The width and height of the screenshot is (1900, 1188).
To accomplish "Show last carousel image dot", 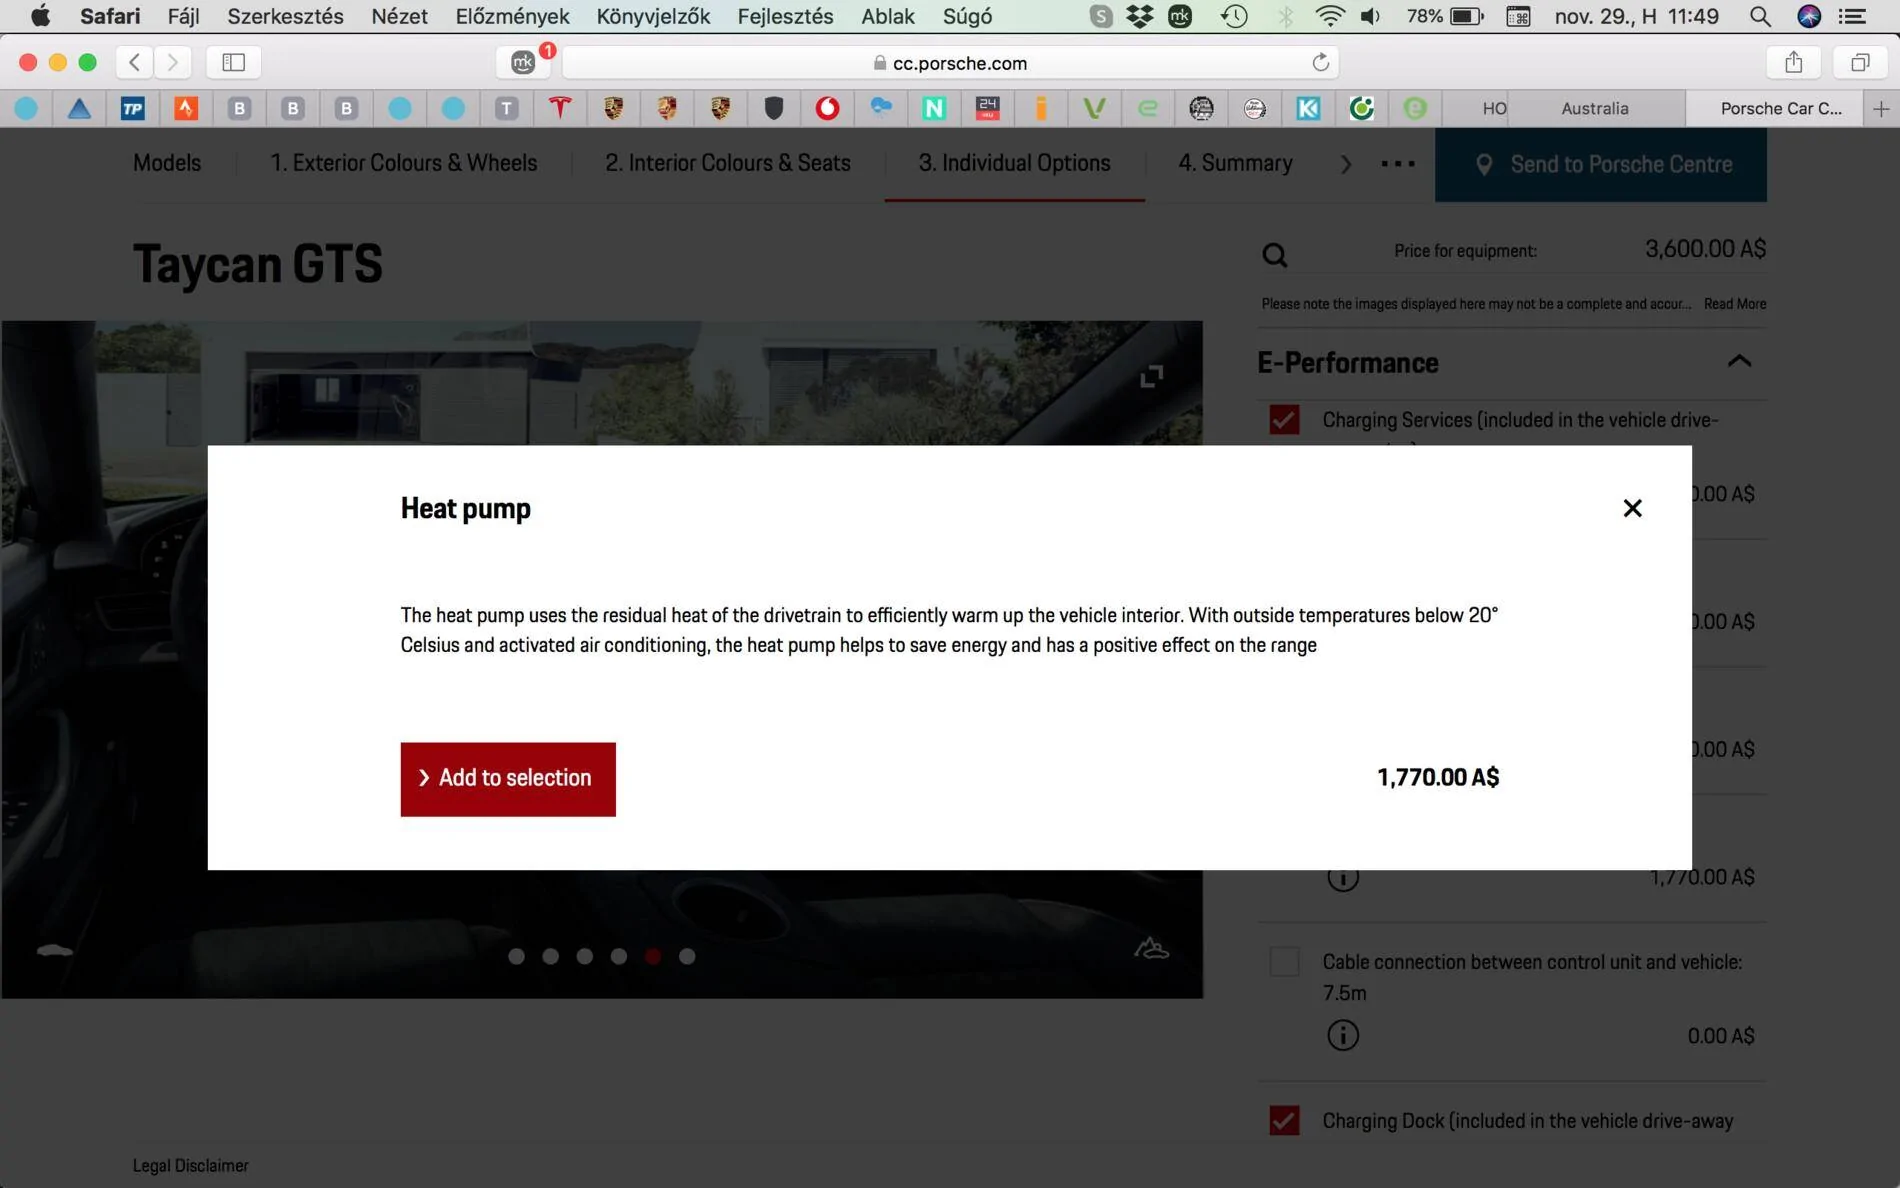I will [687, 956].
